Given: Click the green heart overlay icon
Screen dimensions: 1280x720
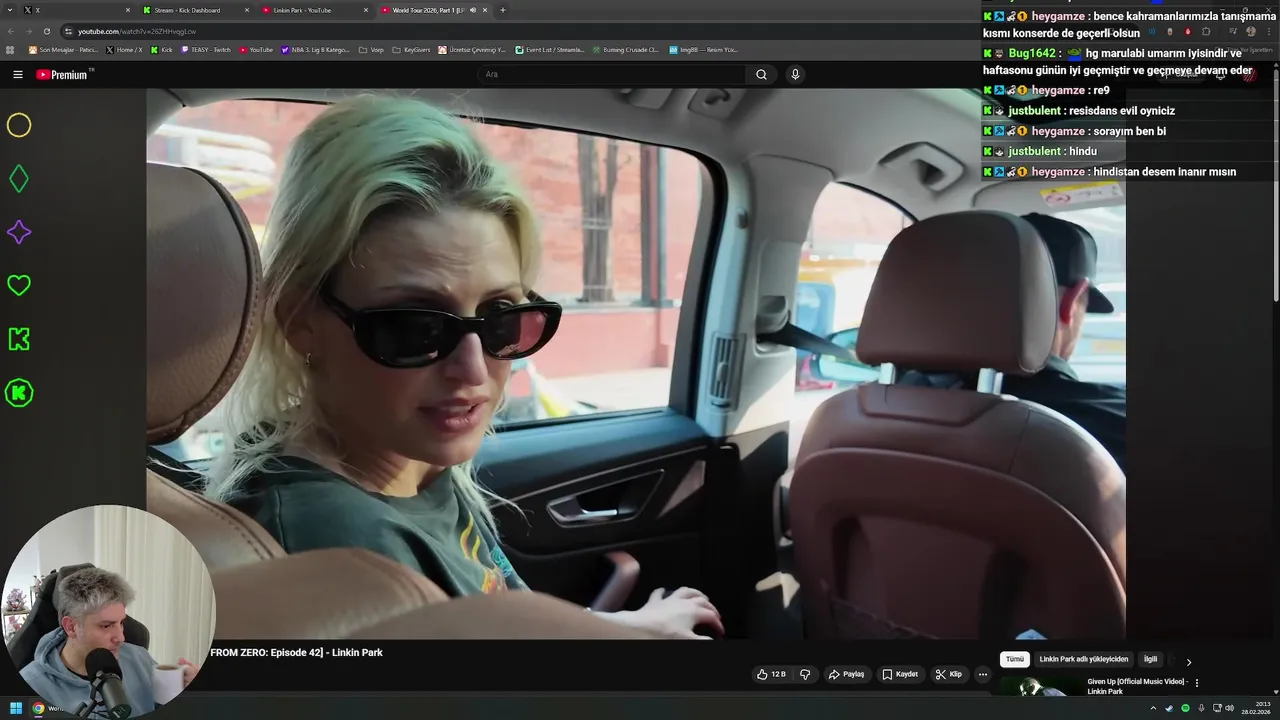Looking at the screenshot, I should 19,285.
